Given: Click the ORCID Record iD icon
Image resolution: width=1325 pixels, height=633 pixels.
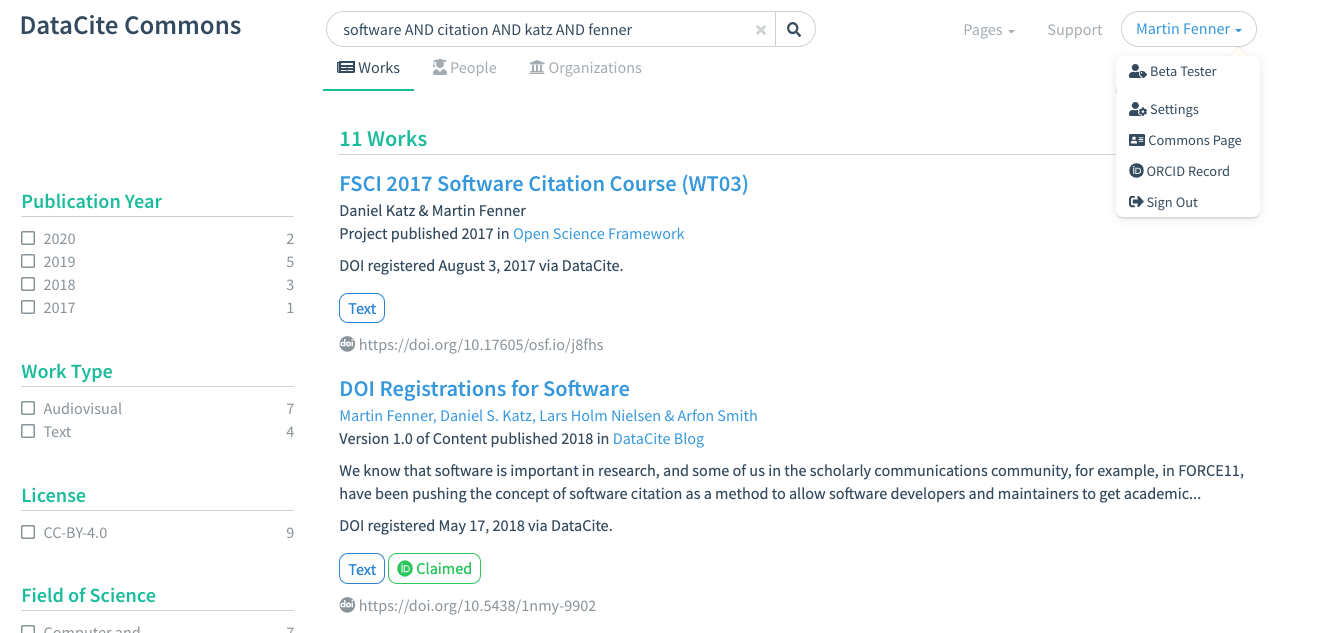Looking at the screenshot, I should 1136,171.
